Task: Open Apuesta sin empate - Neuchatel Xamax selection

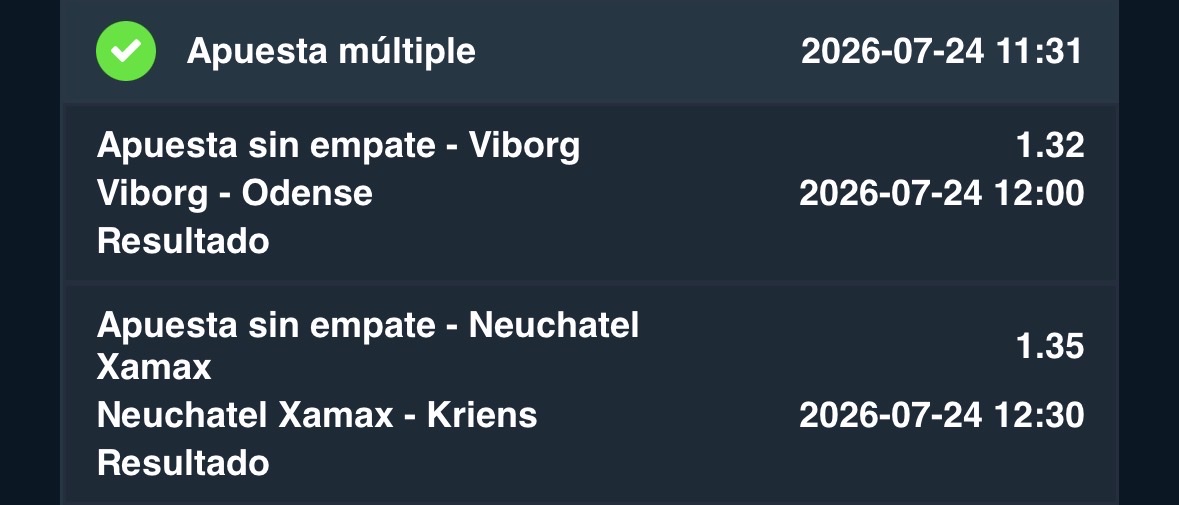Action: 368,346
